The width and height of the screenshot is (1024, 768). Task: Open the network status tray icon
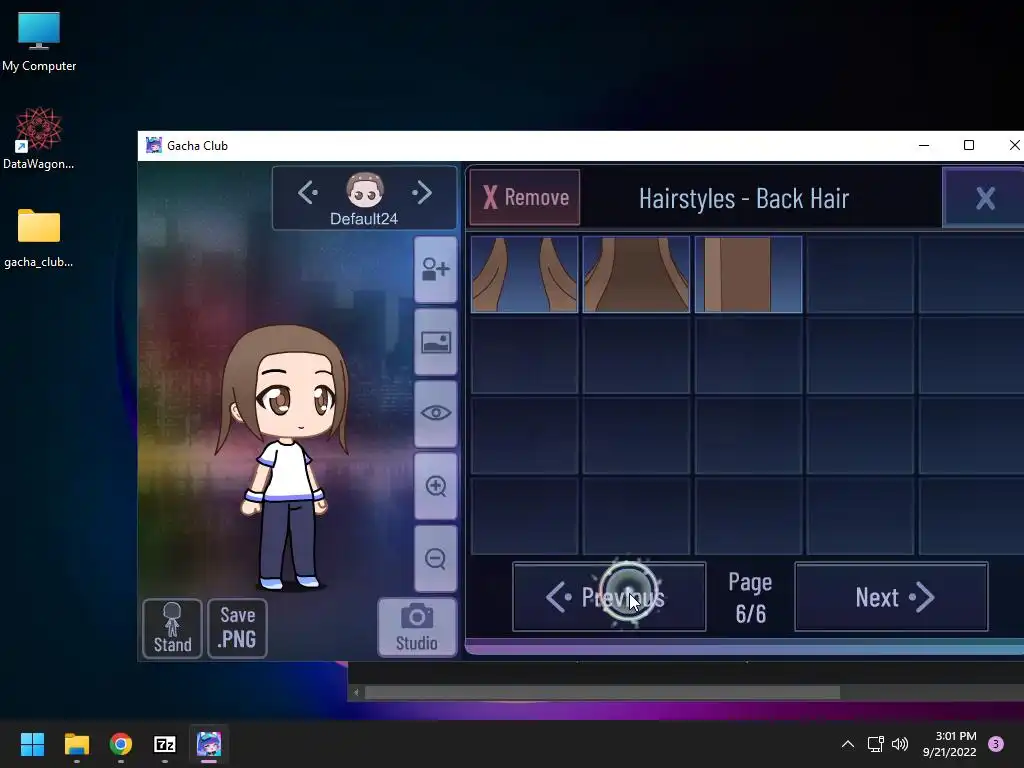[x=875, y=744]
